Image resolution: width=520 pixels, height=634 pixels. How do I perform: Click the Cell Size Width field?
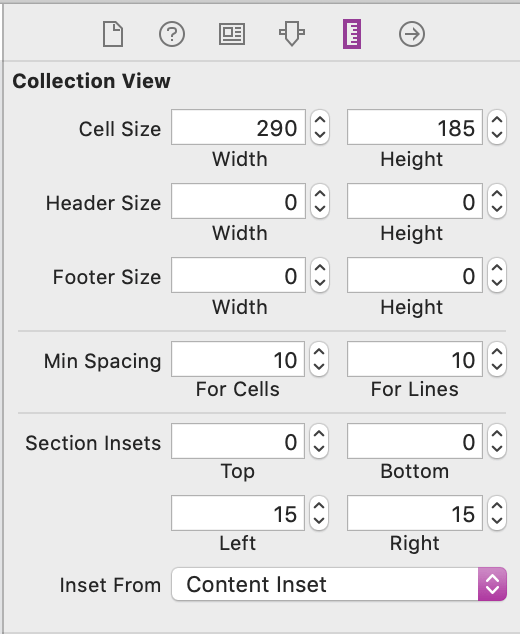[238, 127]
